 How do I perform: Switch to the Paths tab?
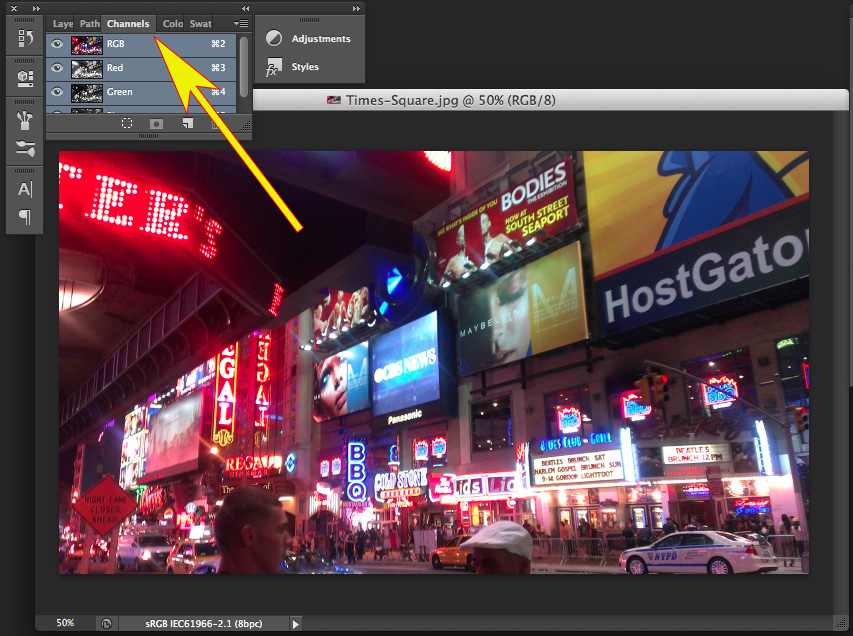pyautogui.click(x=89, y=23)
